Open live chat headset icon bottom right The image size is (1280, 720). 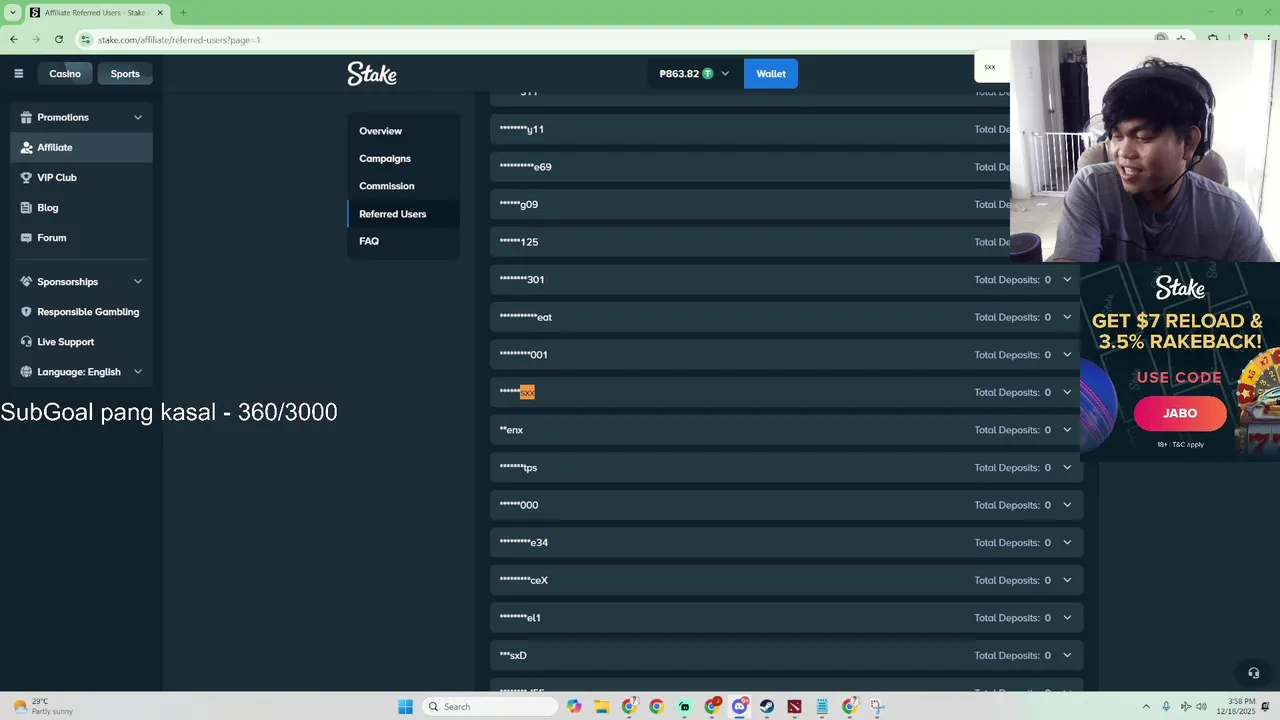click(x=1253, y=673)
